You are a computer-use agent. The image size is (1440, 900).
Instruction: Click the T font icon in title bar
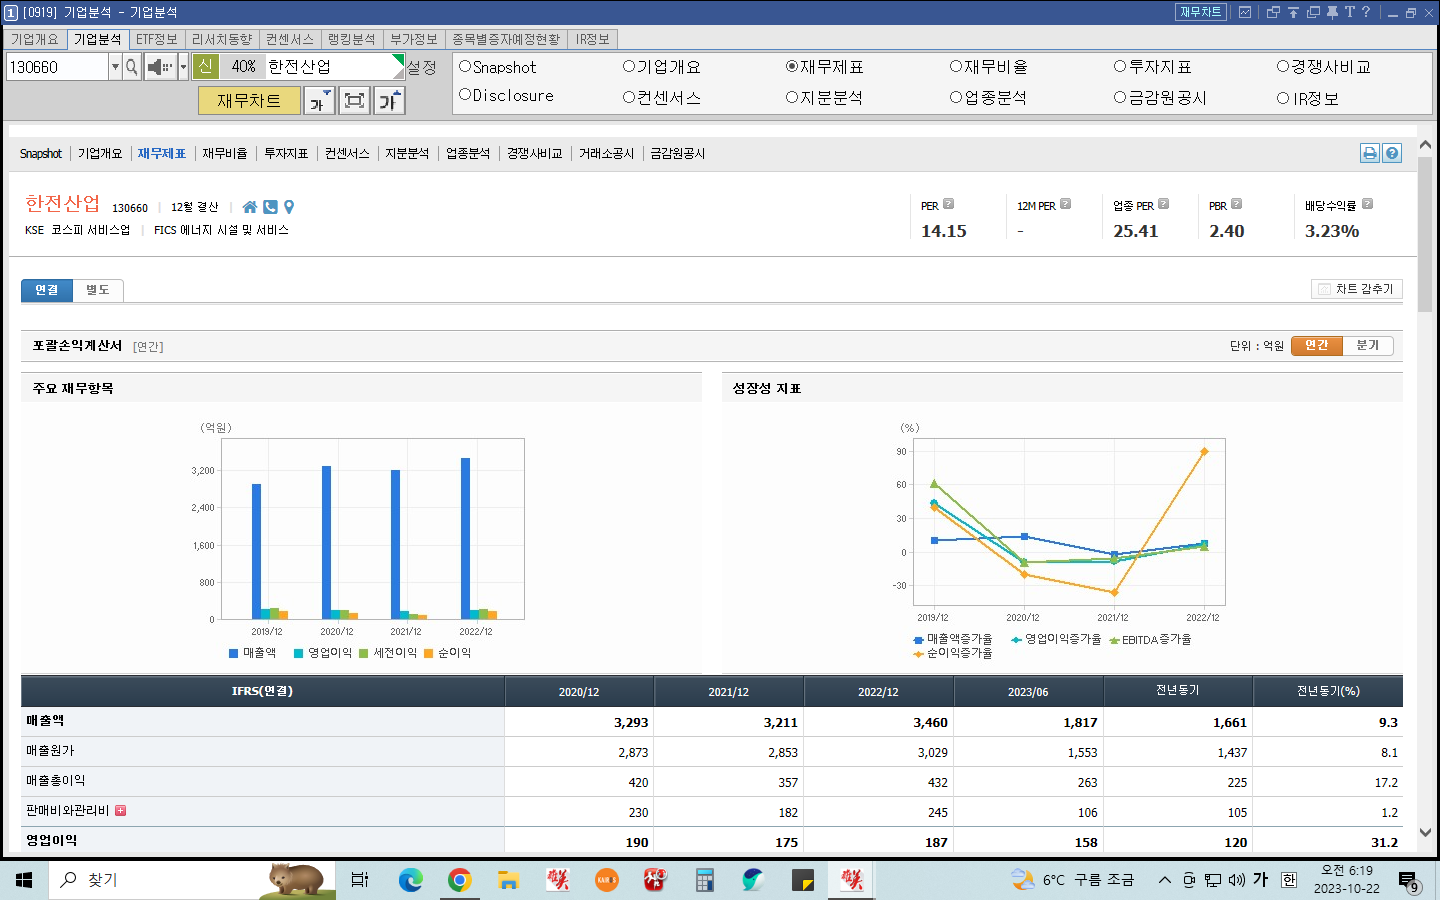tap(1349, 12)
